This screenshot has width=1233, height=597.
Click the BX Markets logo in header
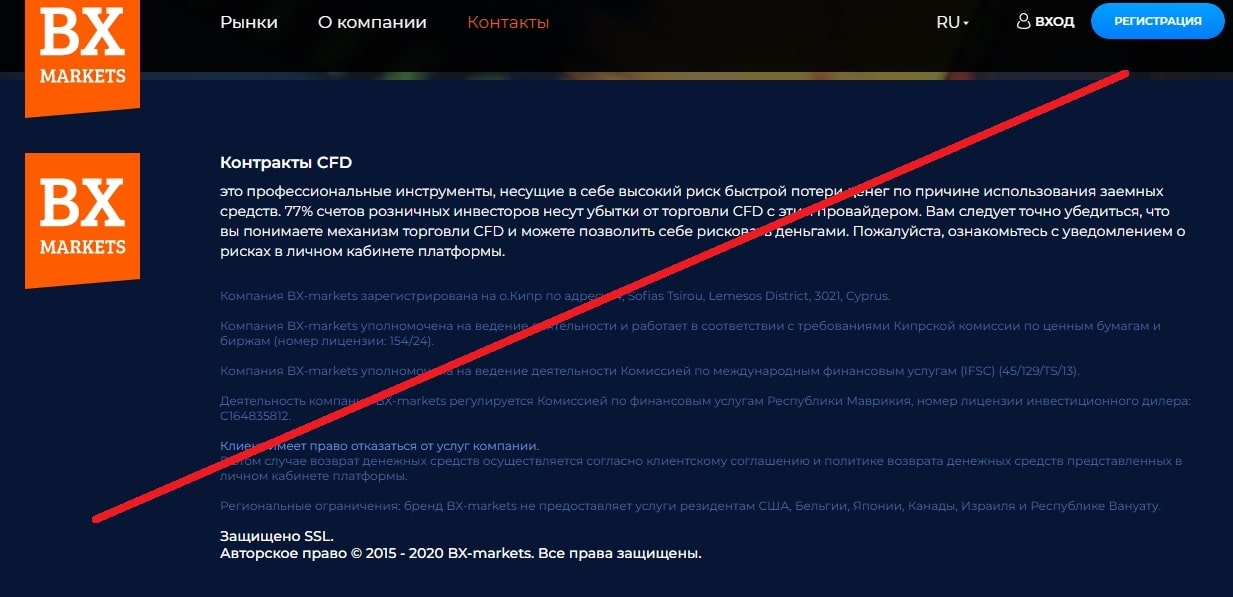[x=82, y=50]
